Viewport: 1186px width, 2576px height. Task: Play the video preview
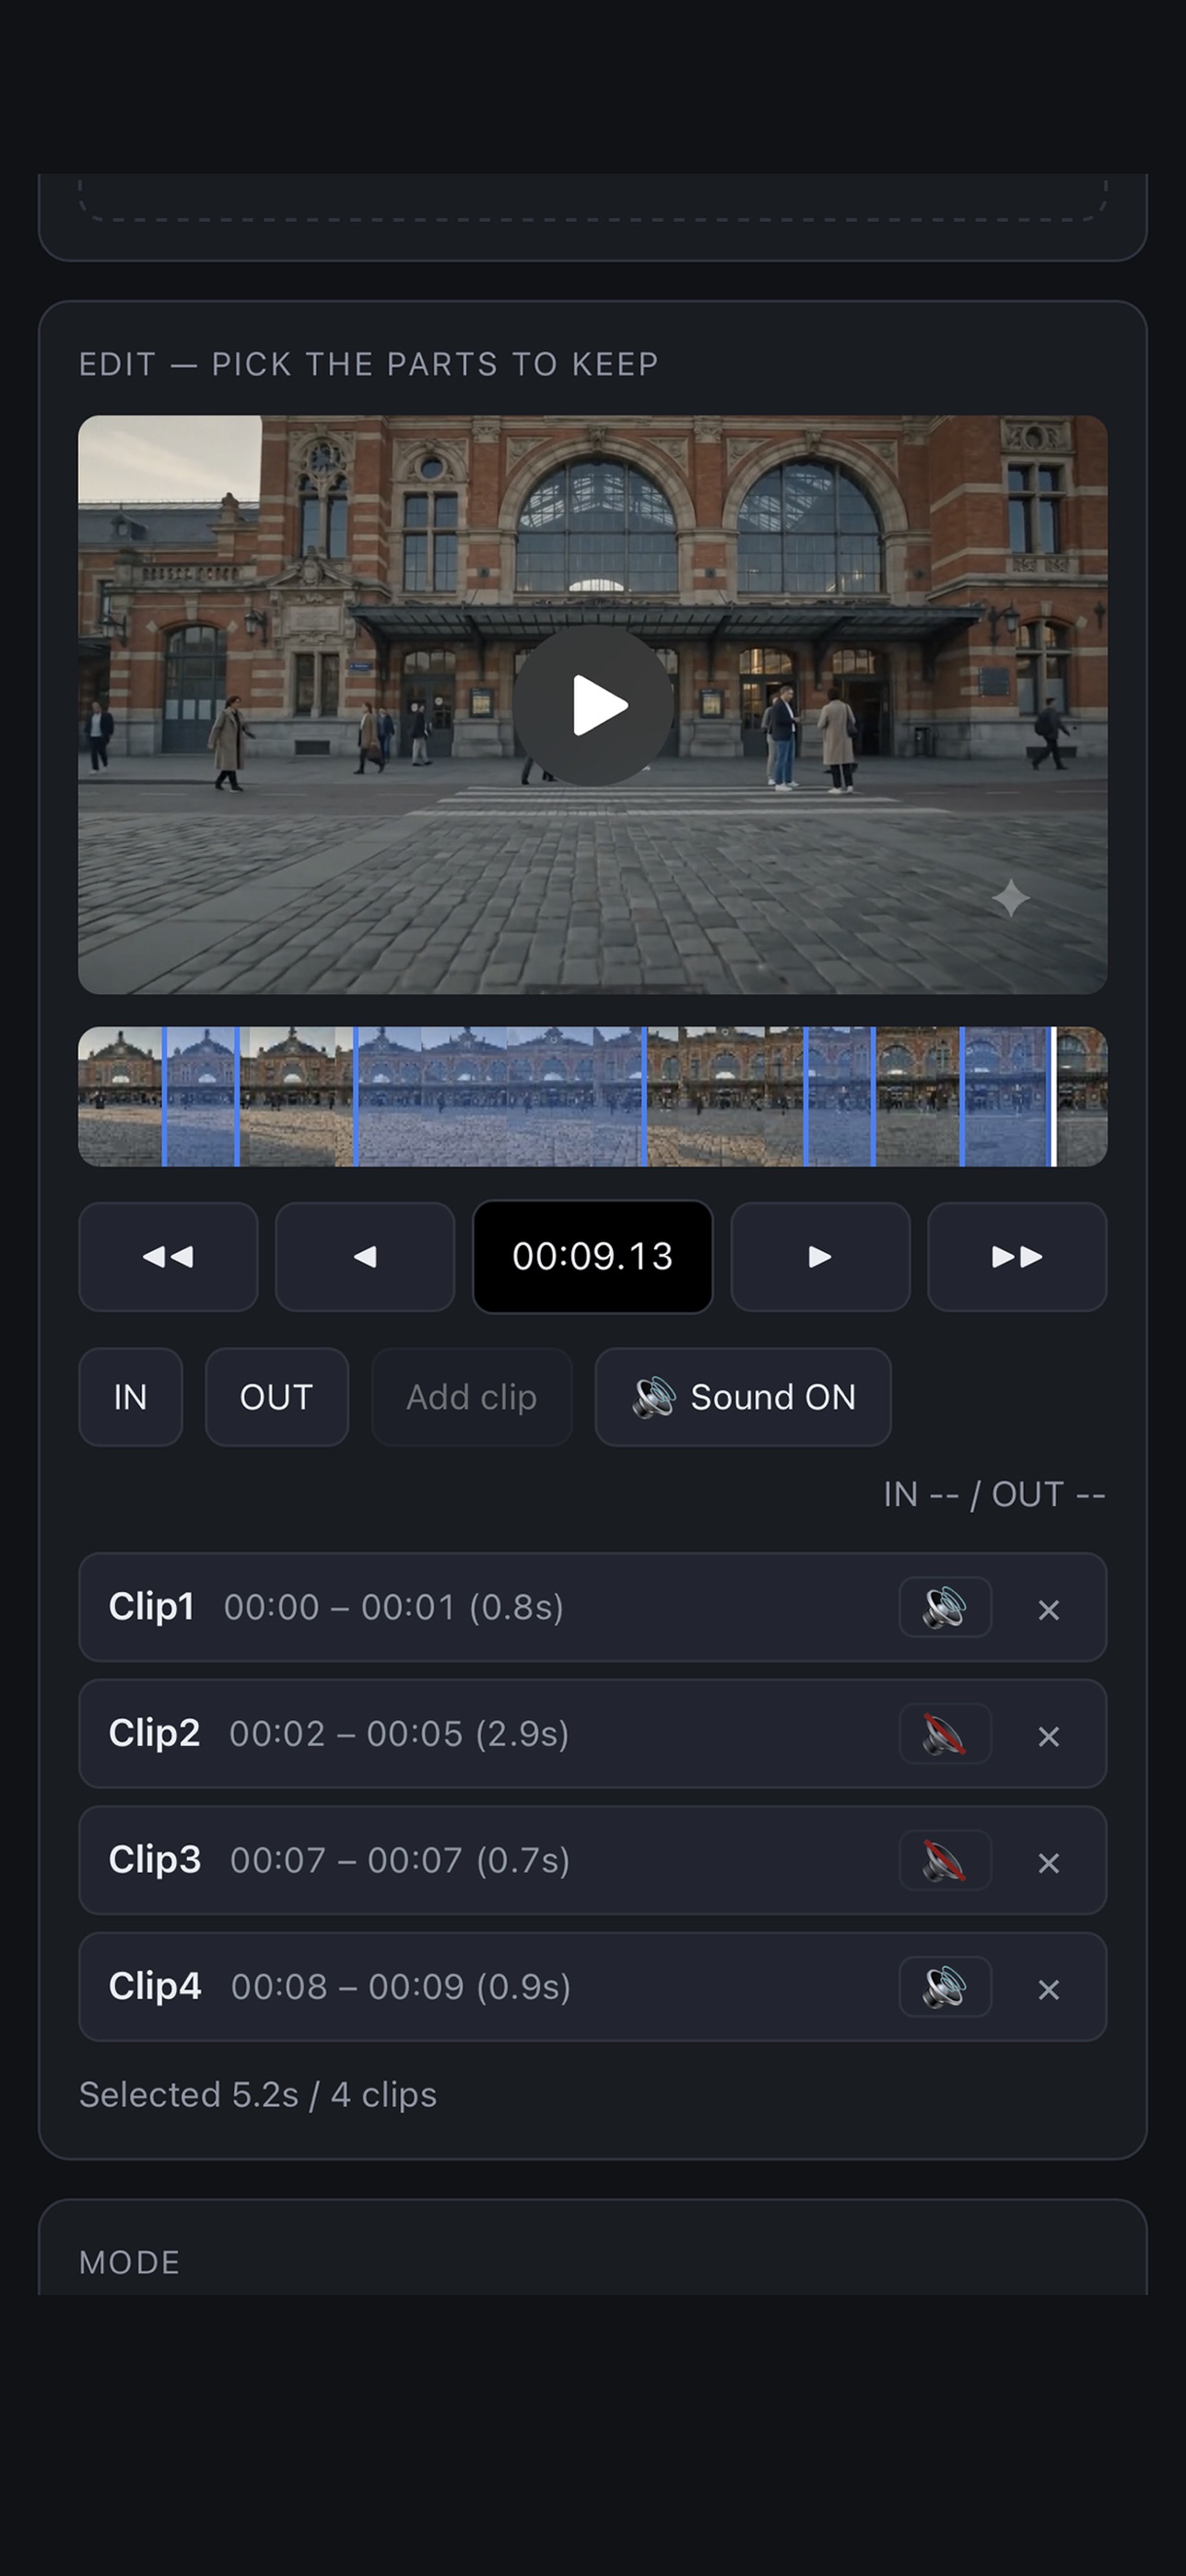point(593,705)
